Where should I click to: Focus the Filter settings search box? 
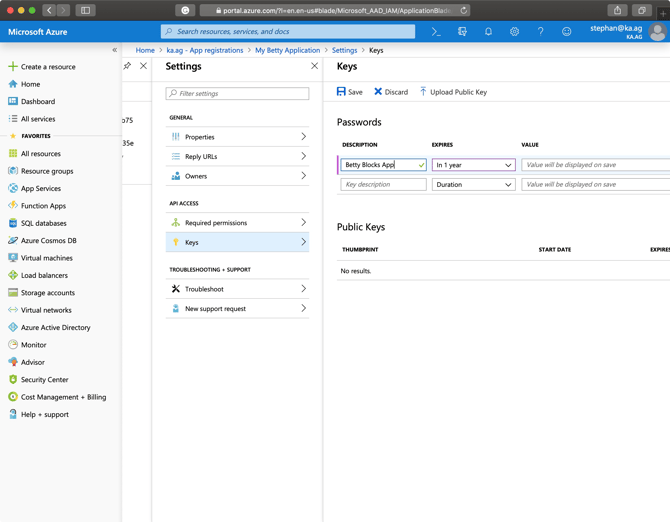[x=237, y=94]
